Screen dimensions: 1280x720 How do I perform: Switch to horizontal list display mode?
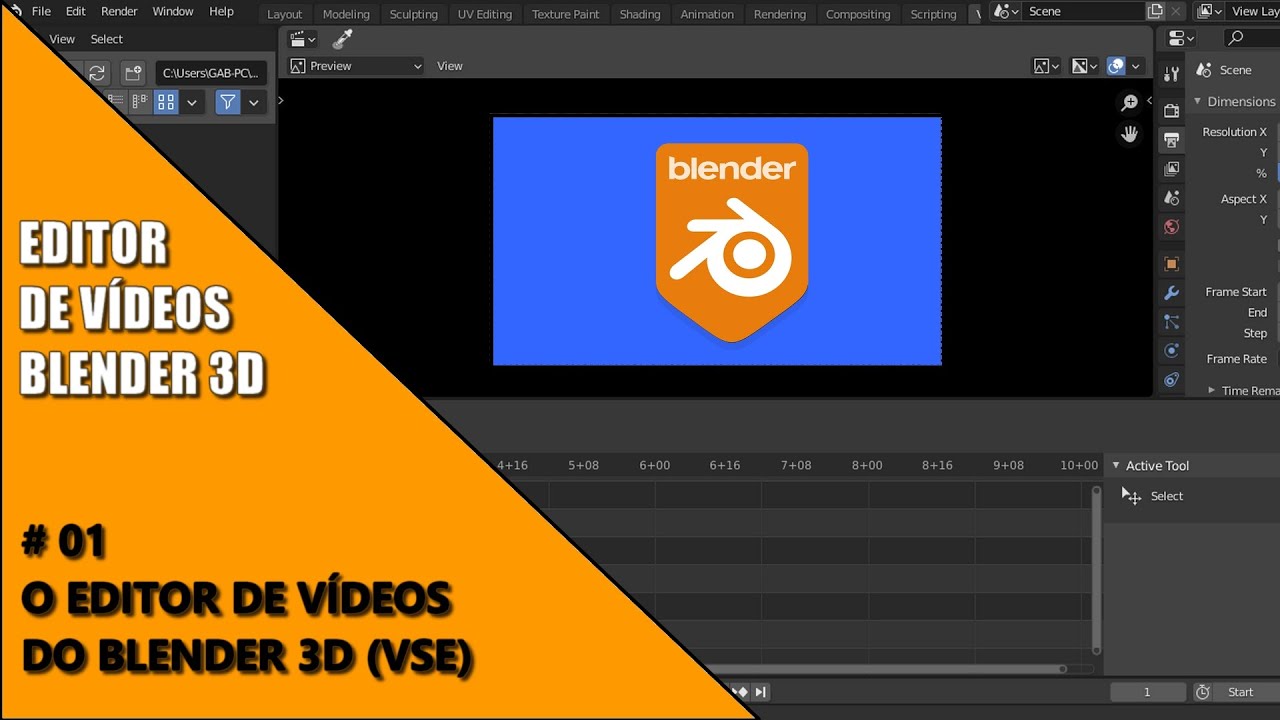tap(140, 102)
